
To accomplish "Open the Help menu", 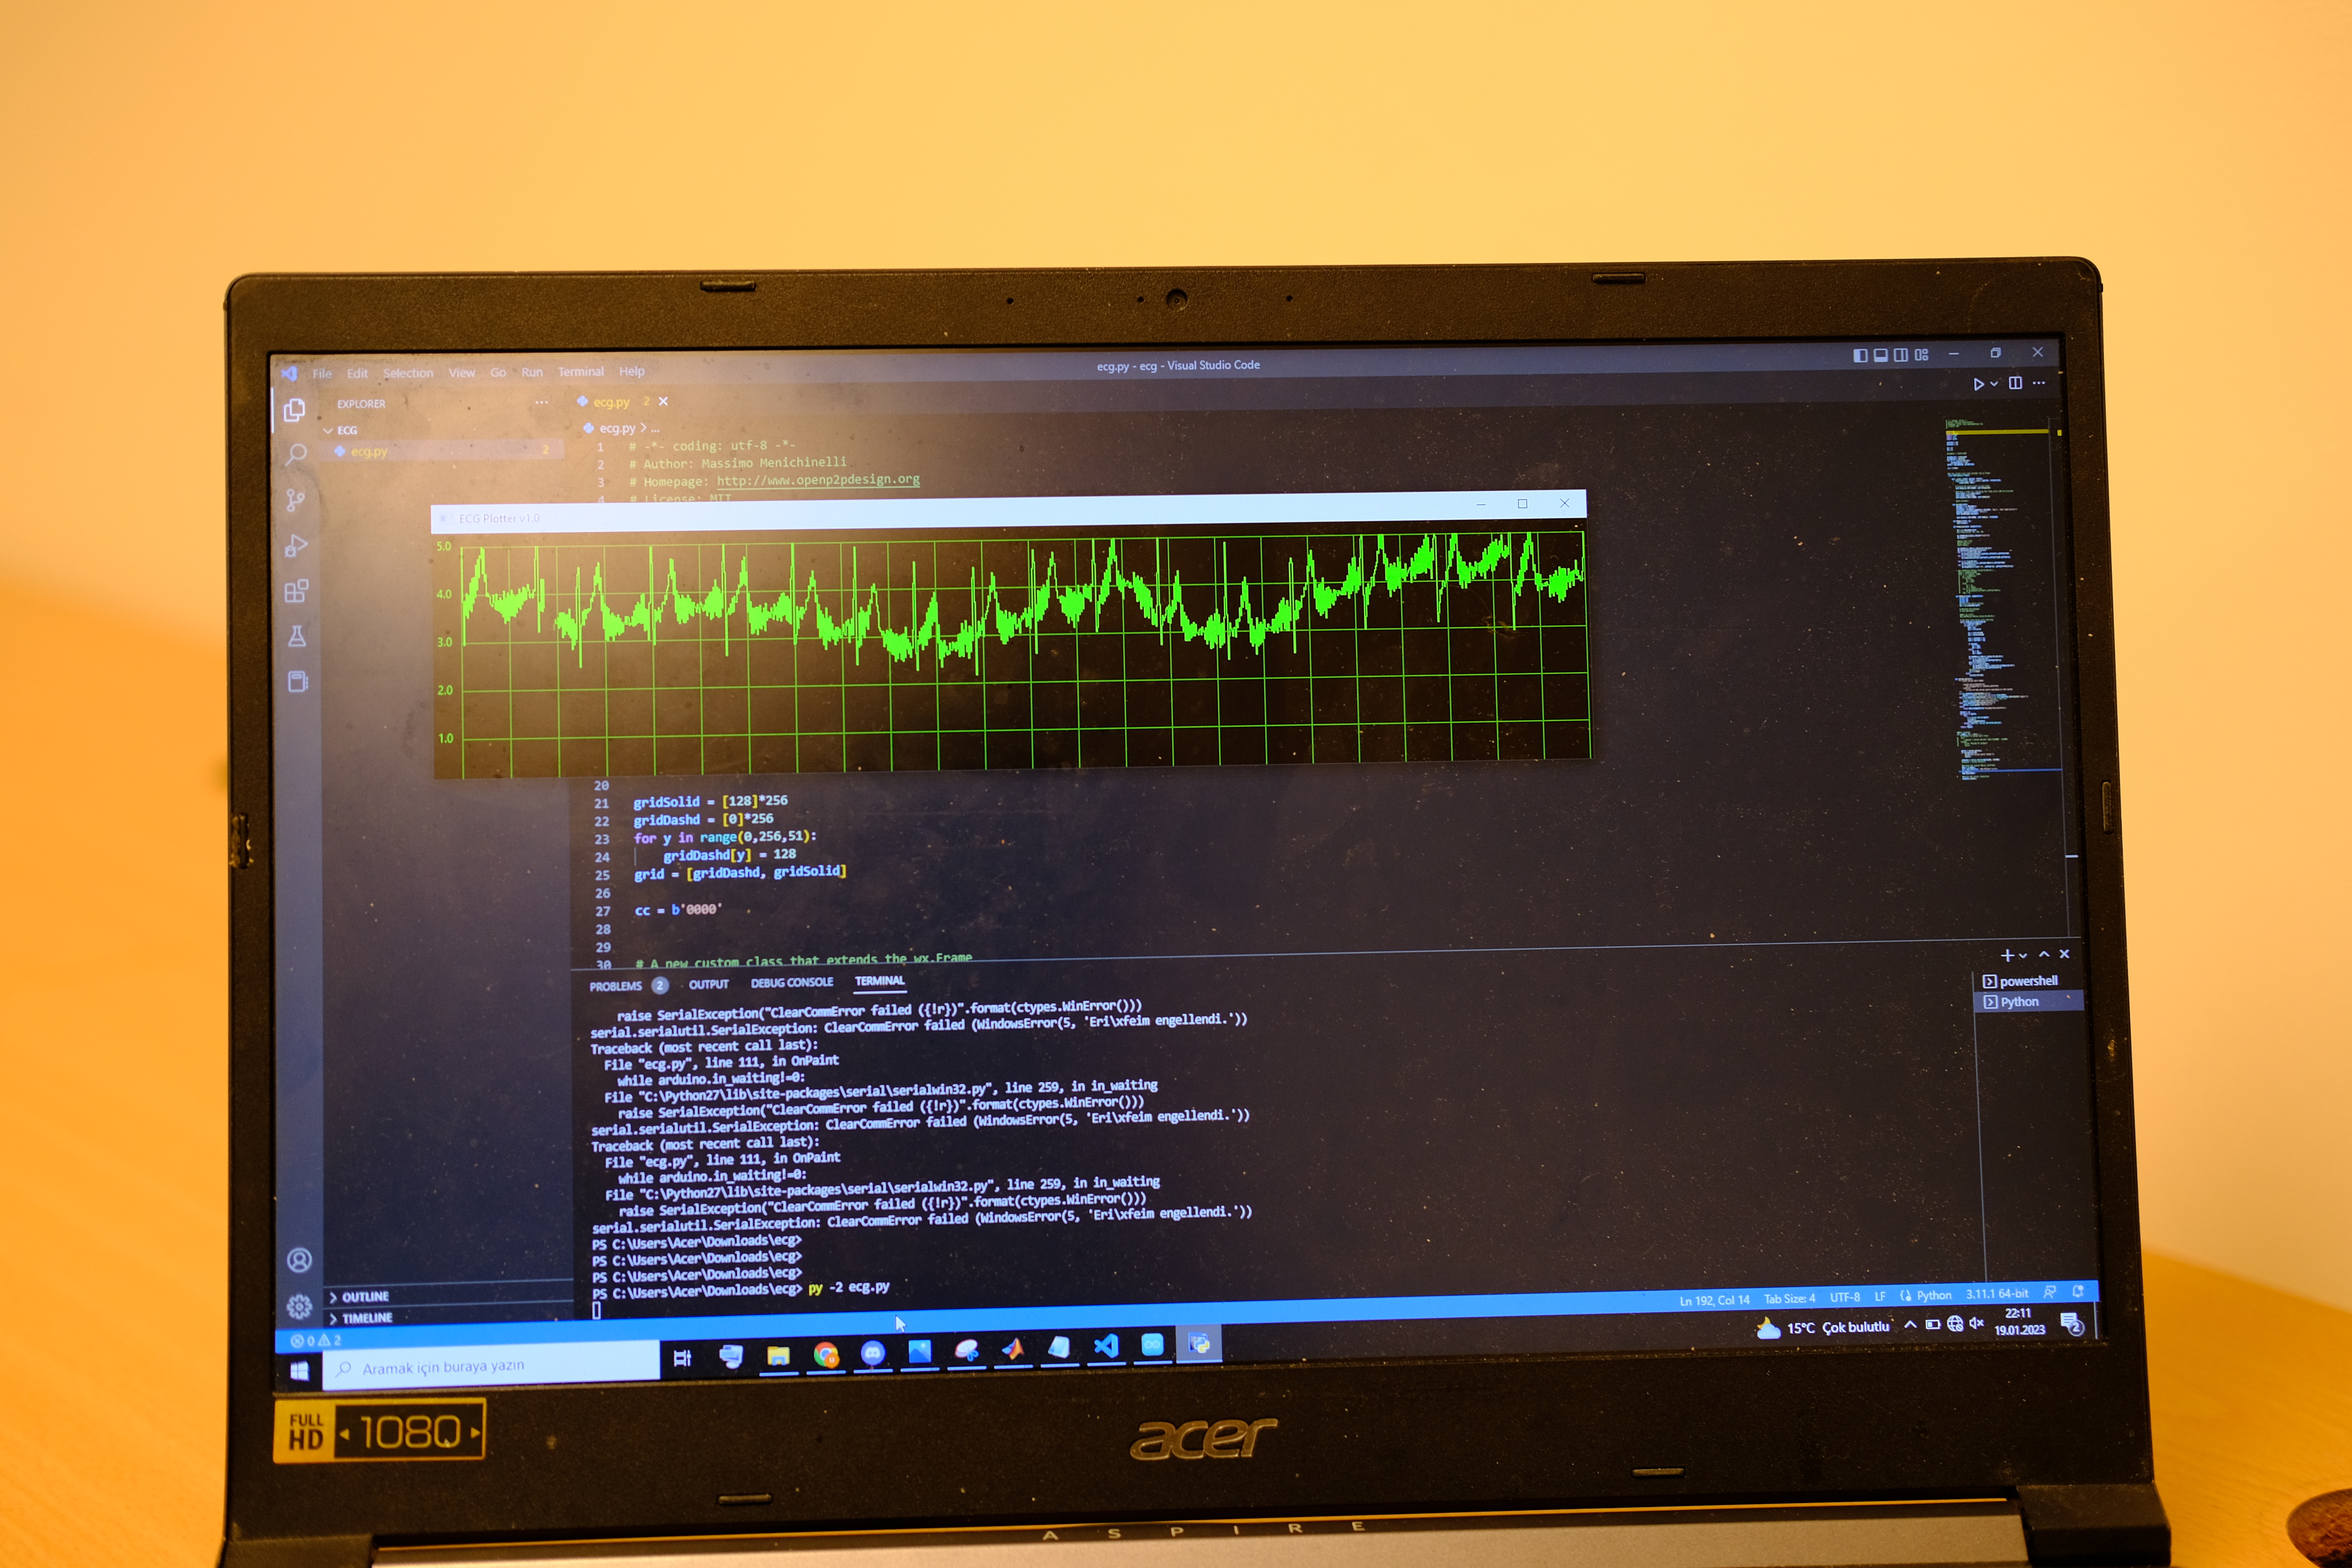I will [x=632, y=371].
